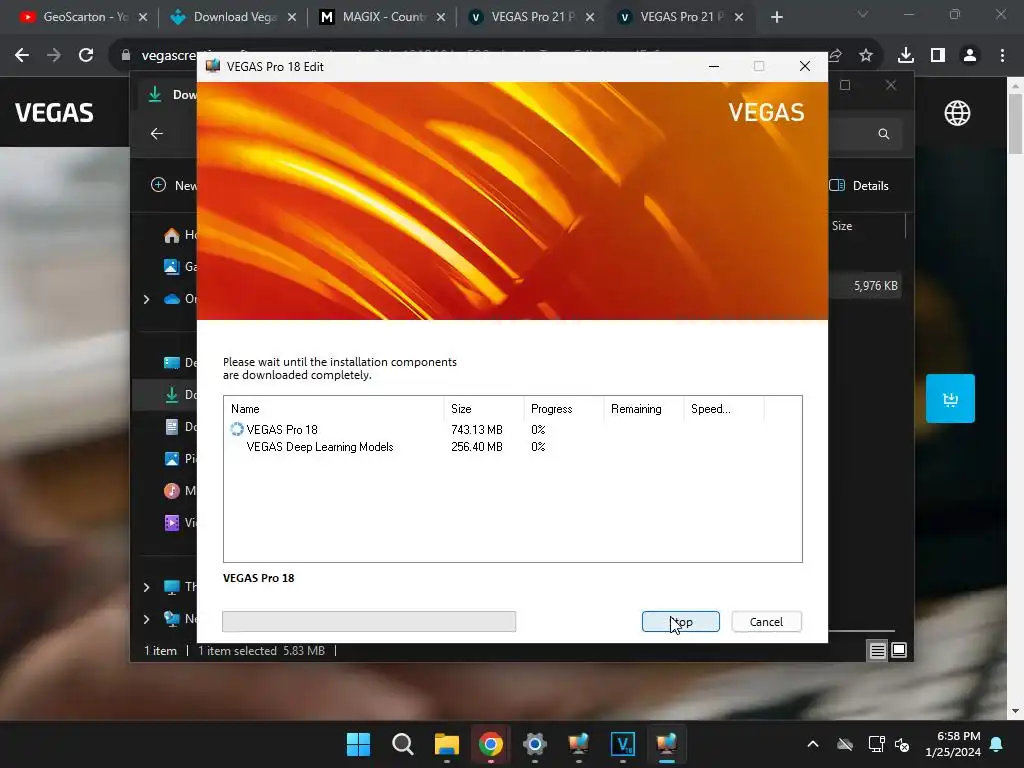Open Gallery in File Explorer sidebar

point(180,266)
